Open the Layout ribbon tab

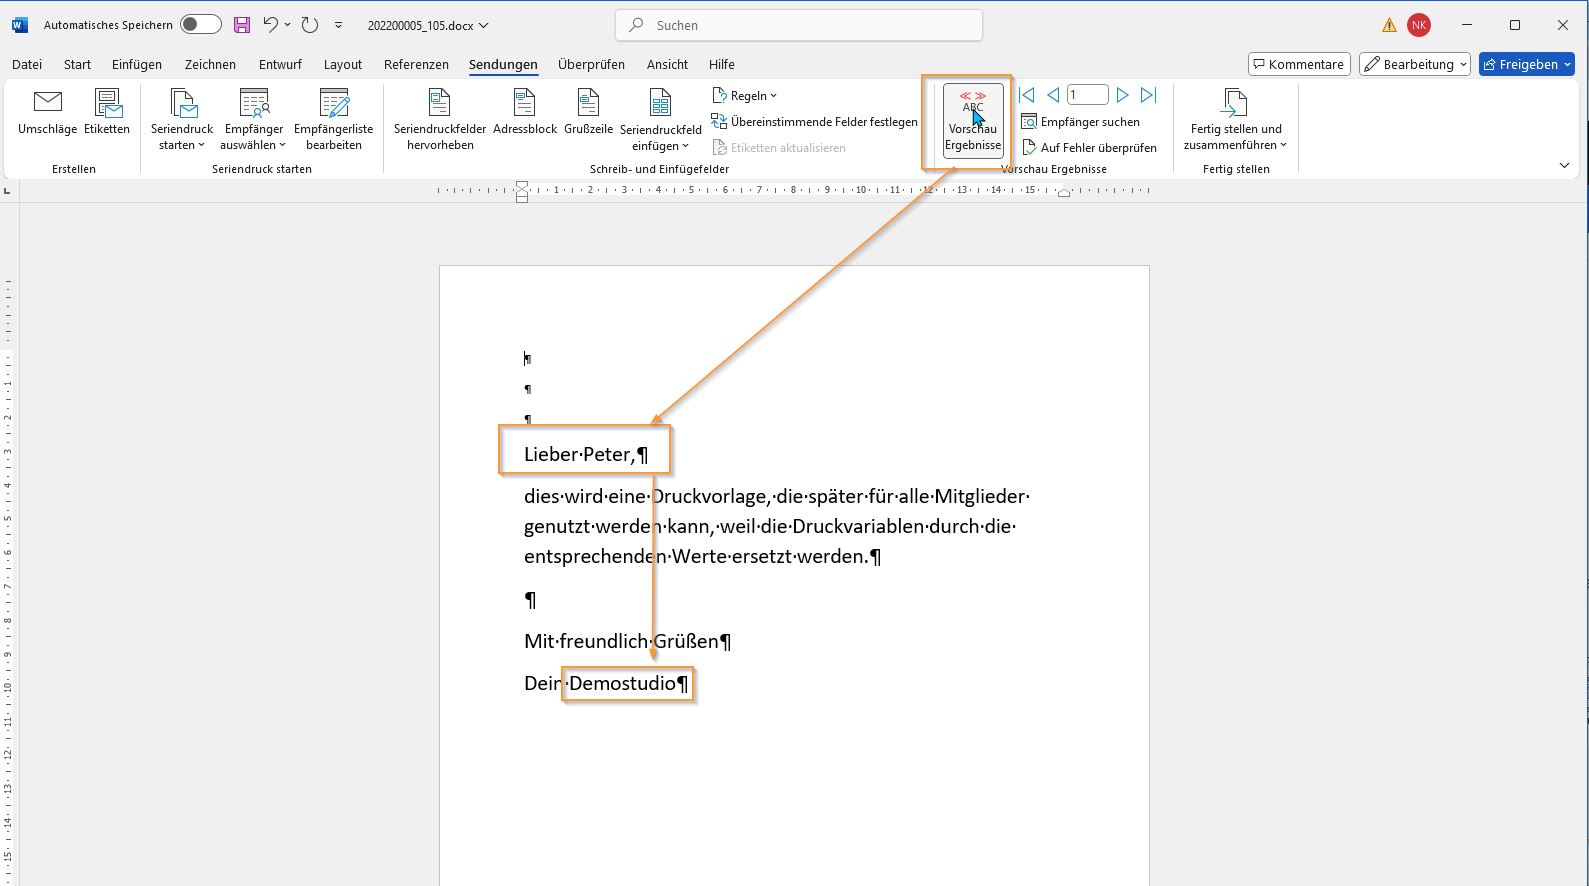tap(342, 64)
